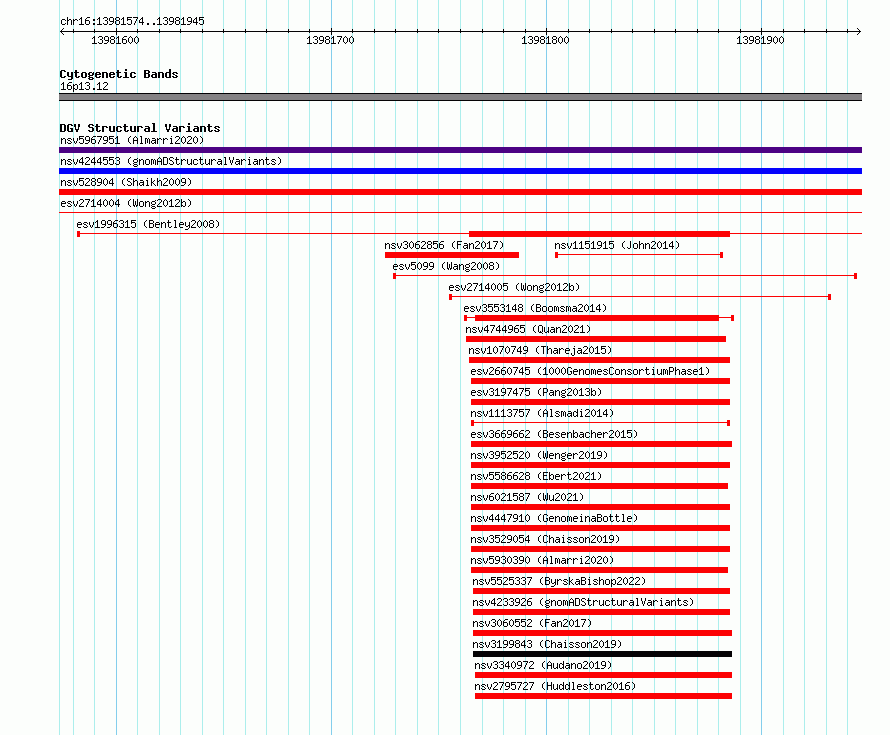Open variant nsv4233926 (gnomADStructuralVariants)
The height and width of the screenshot is (735, 890).
(x=583, y=602)
